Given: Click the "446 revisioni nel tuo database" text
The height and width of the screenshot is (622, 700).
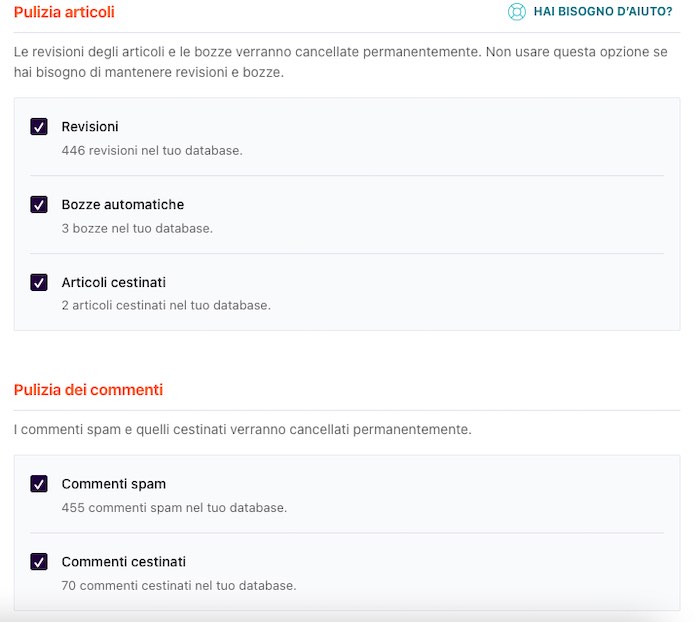Looking at the screenshot, I should (x=152, y=151).
